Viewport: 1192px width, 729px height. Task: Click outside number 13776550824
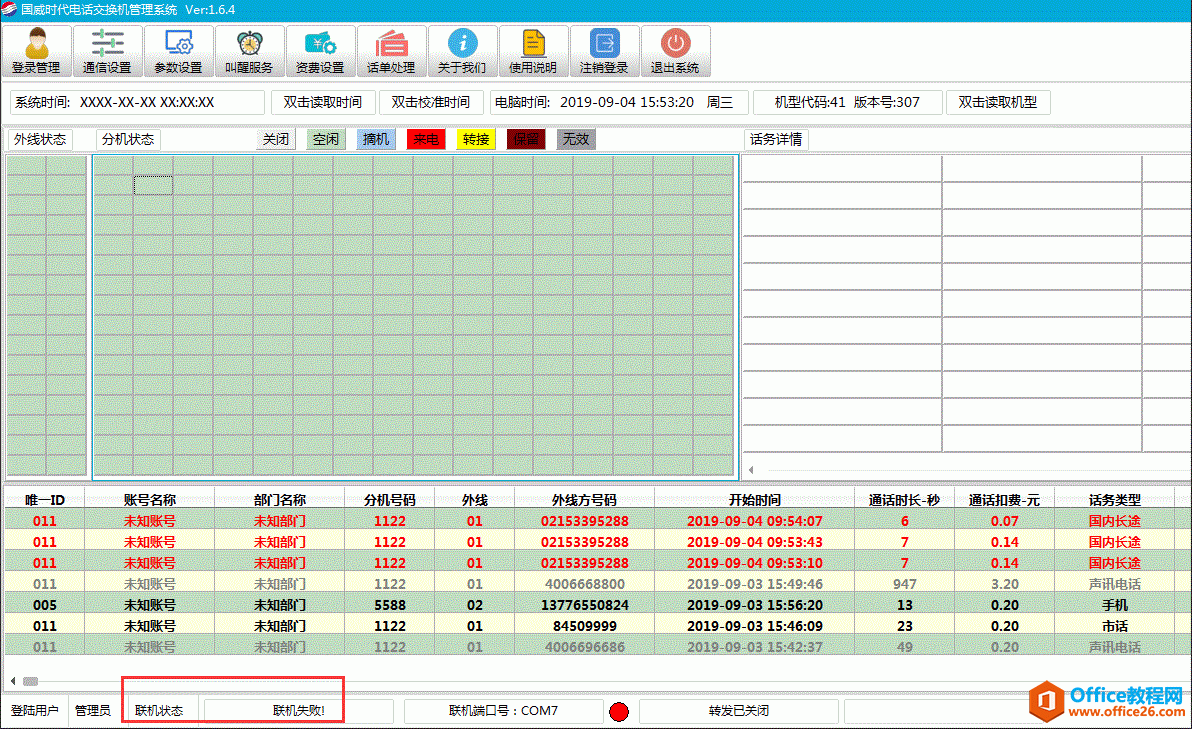(585, 605)
